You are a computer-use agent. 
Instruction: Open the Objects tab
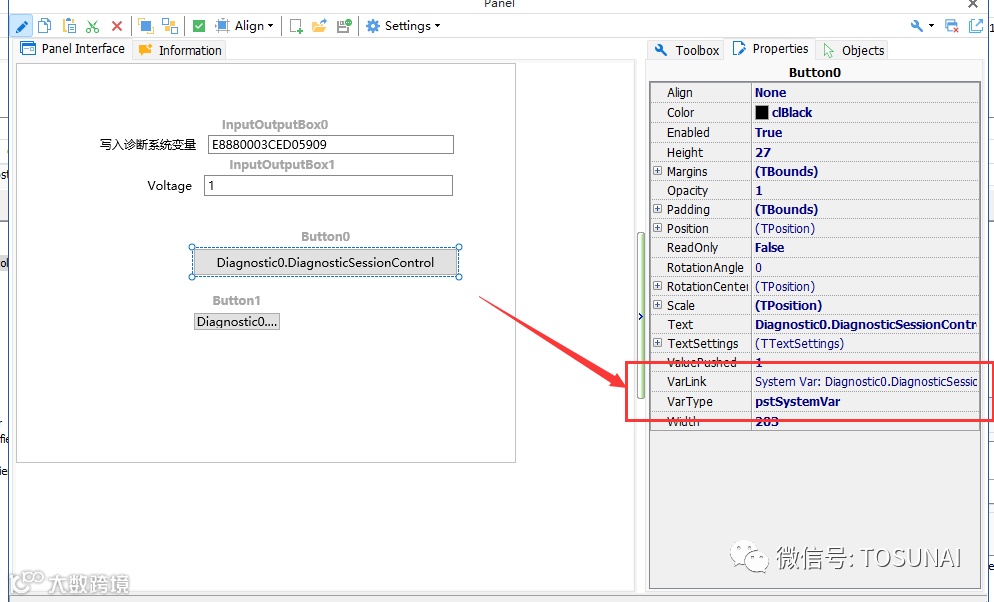point(853,50)
